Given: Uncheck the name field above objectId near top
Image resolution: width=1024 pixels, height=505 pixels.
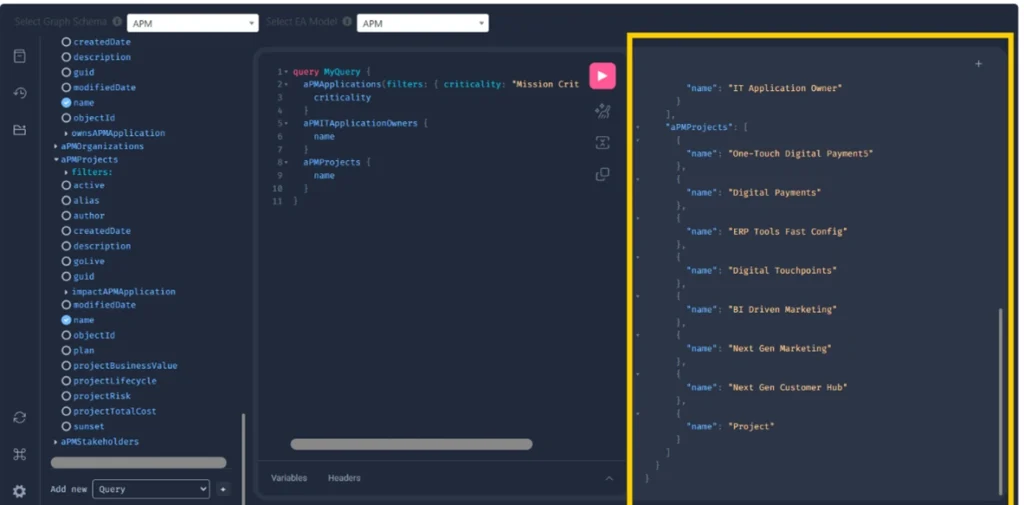Looking at the screenshot, I should pyautogui.click(x=66, y=103).
